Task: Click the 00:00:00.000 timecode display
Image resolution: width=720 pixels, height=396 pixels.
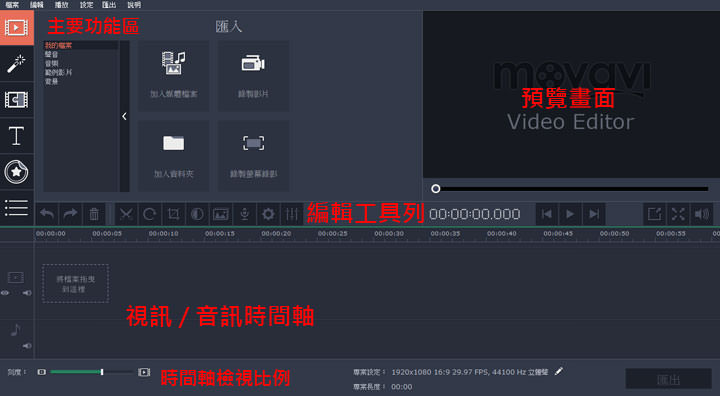Action: pos(474,214)
